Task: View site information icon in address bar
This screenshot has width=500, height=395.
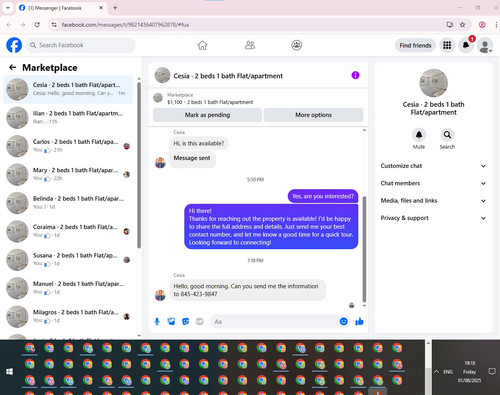Action: coord(54,24)
